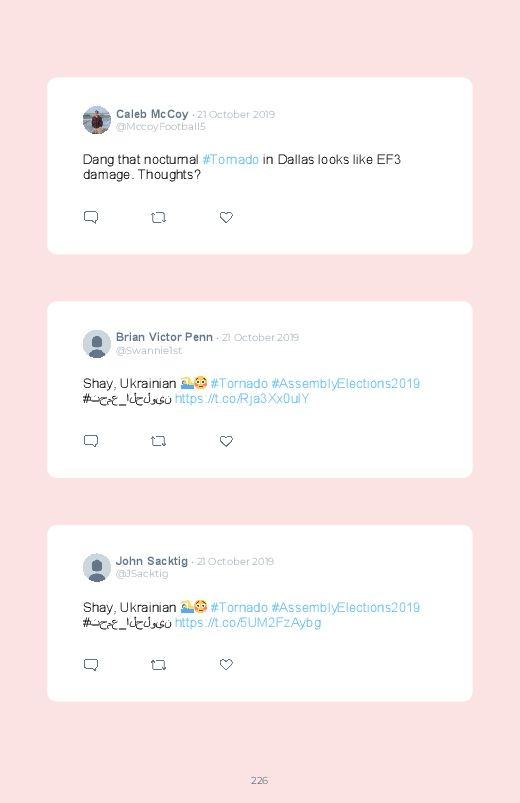520x803 pixels.
Task: Follow the t.co/Rja3Xx0ulY link
Action: click(x=242, y=399)
